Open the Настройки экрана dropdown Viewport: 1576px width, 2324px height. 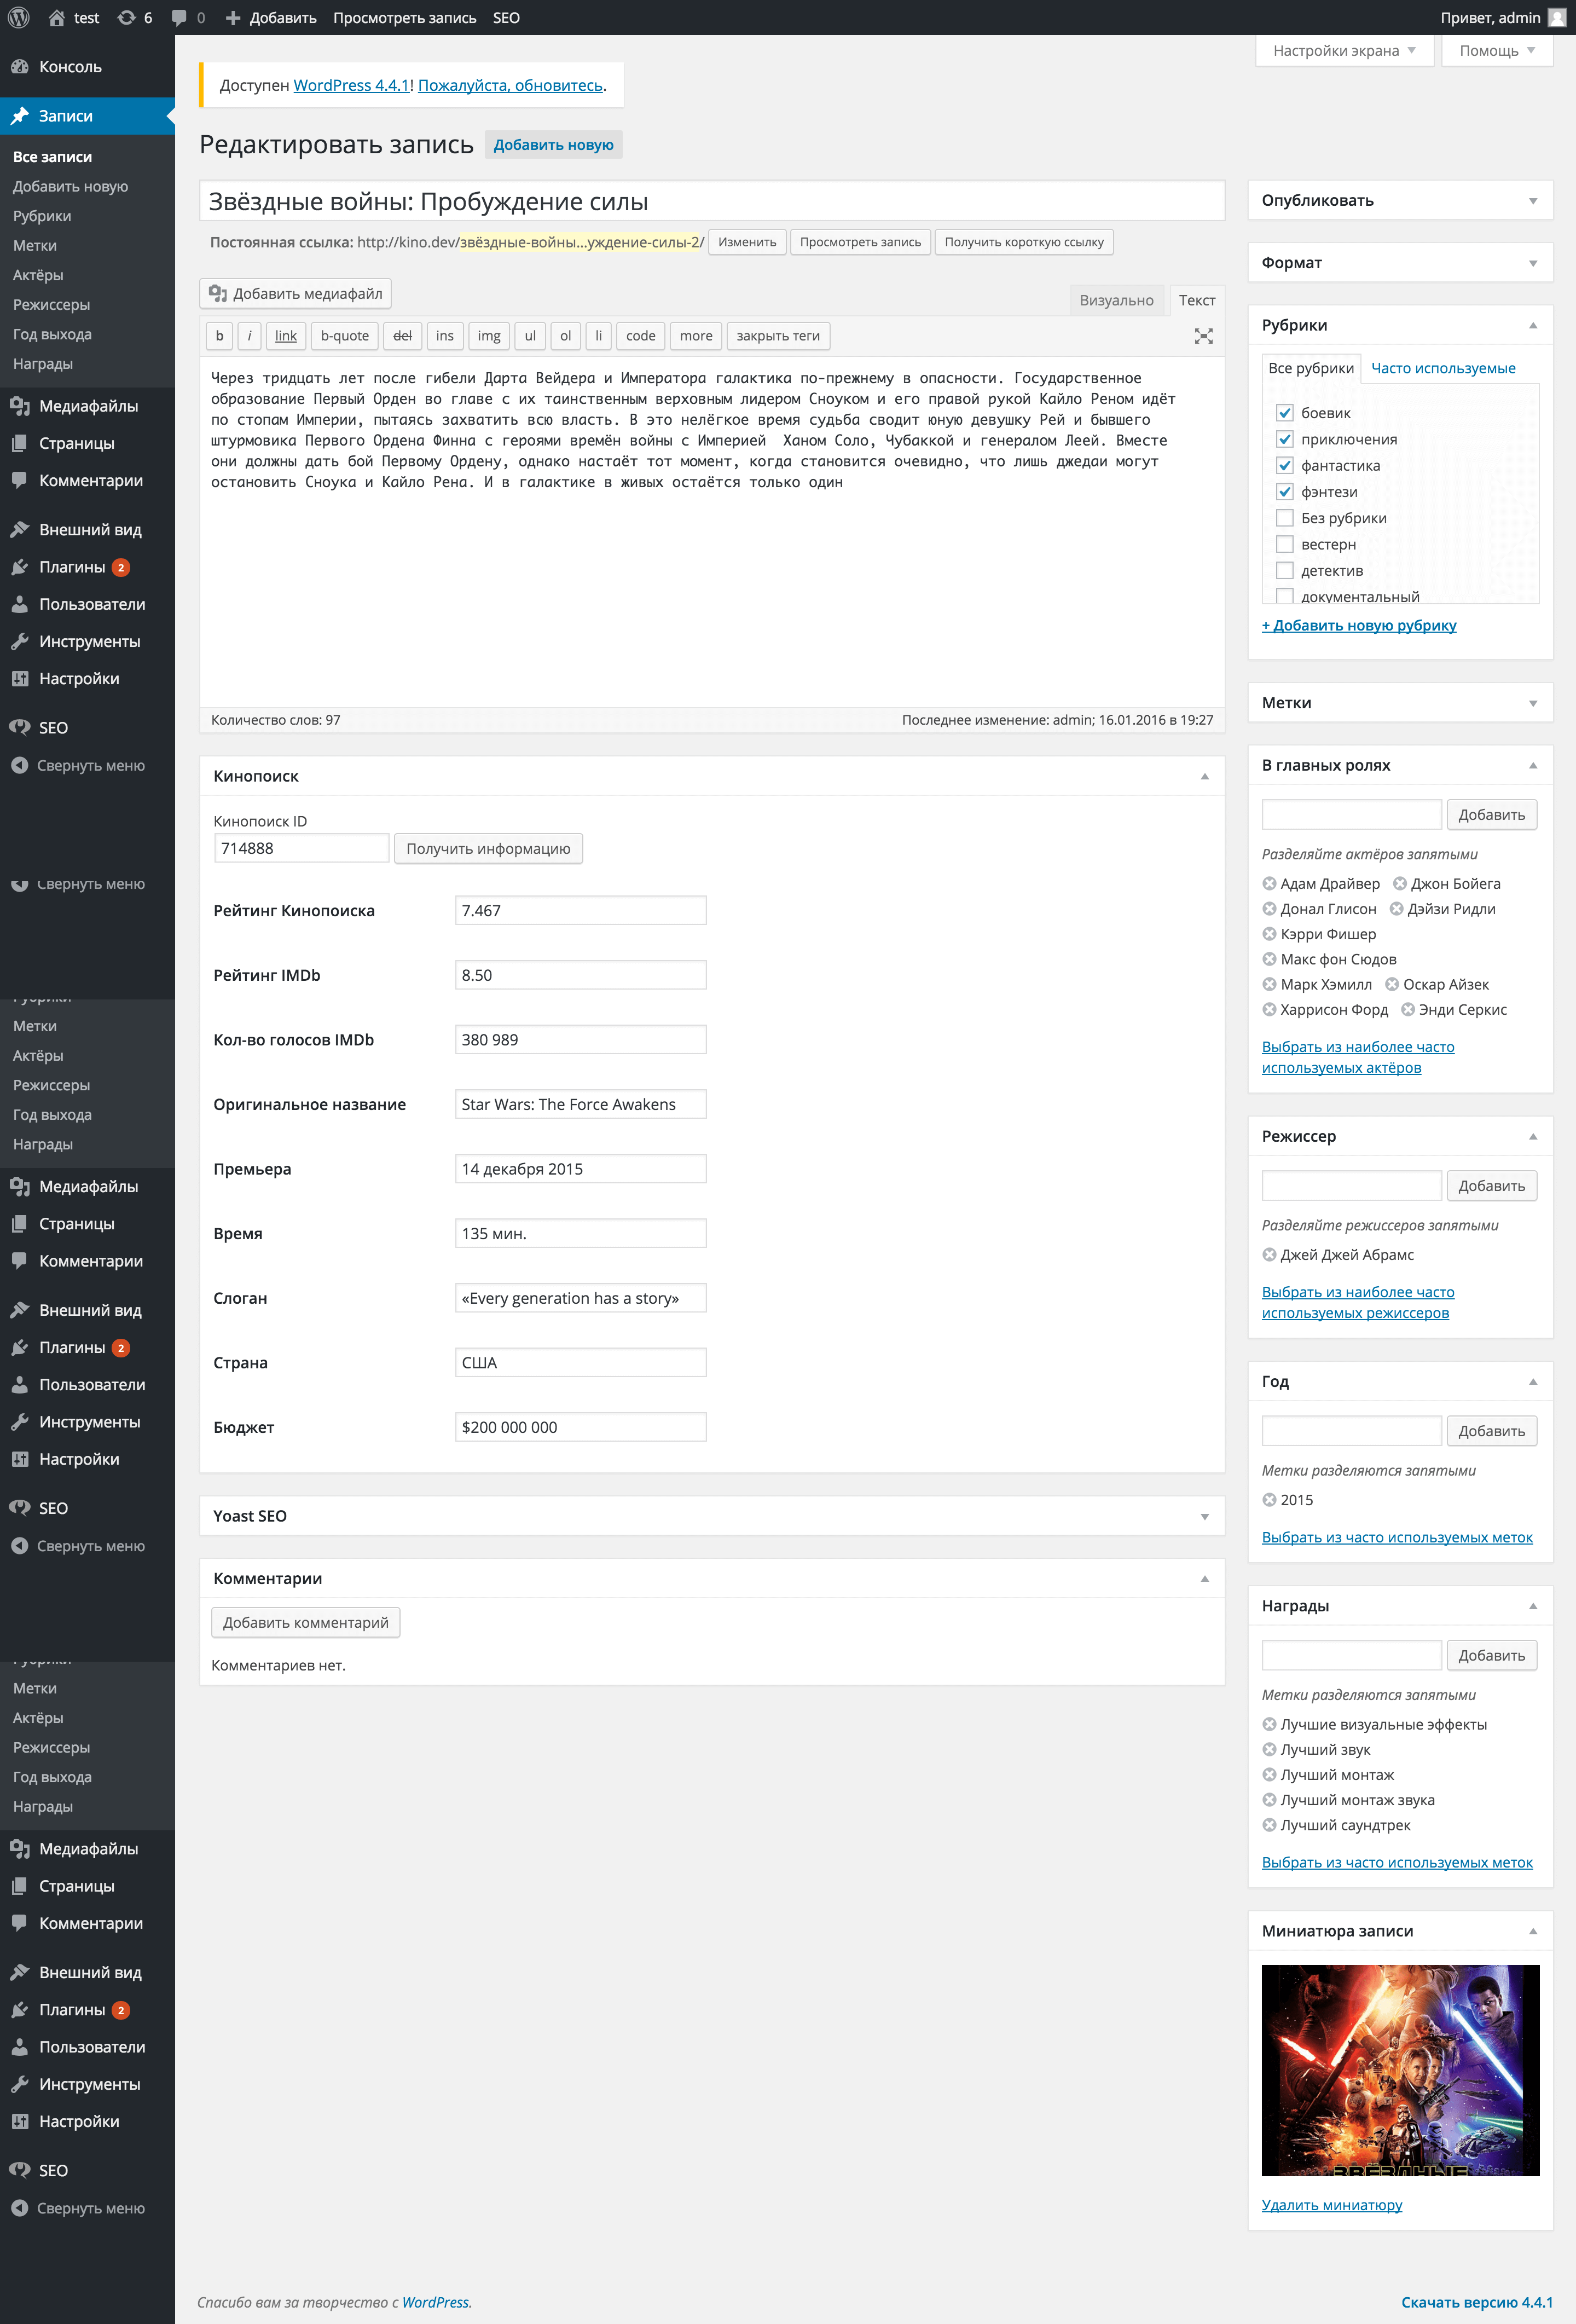[x=1344, y=51]
